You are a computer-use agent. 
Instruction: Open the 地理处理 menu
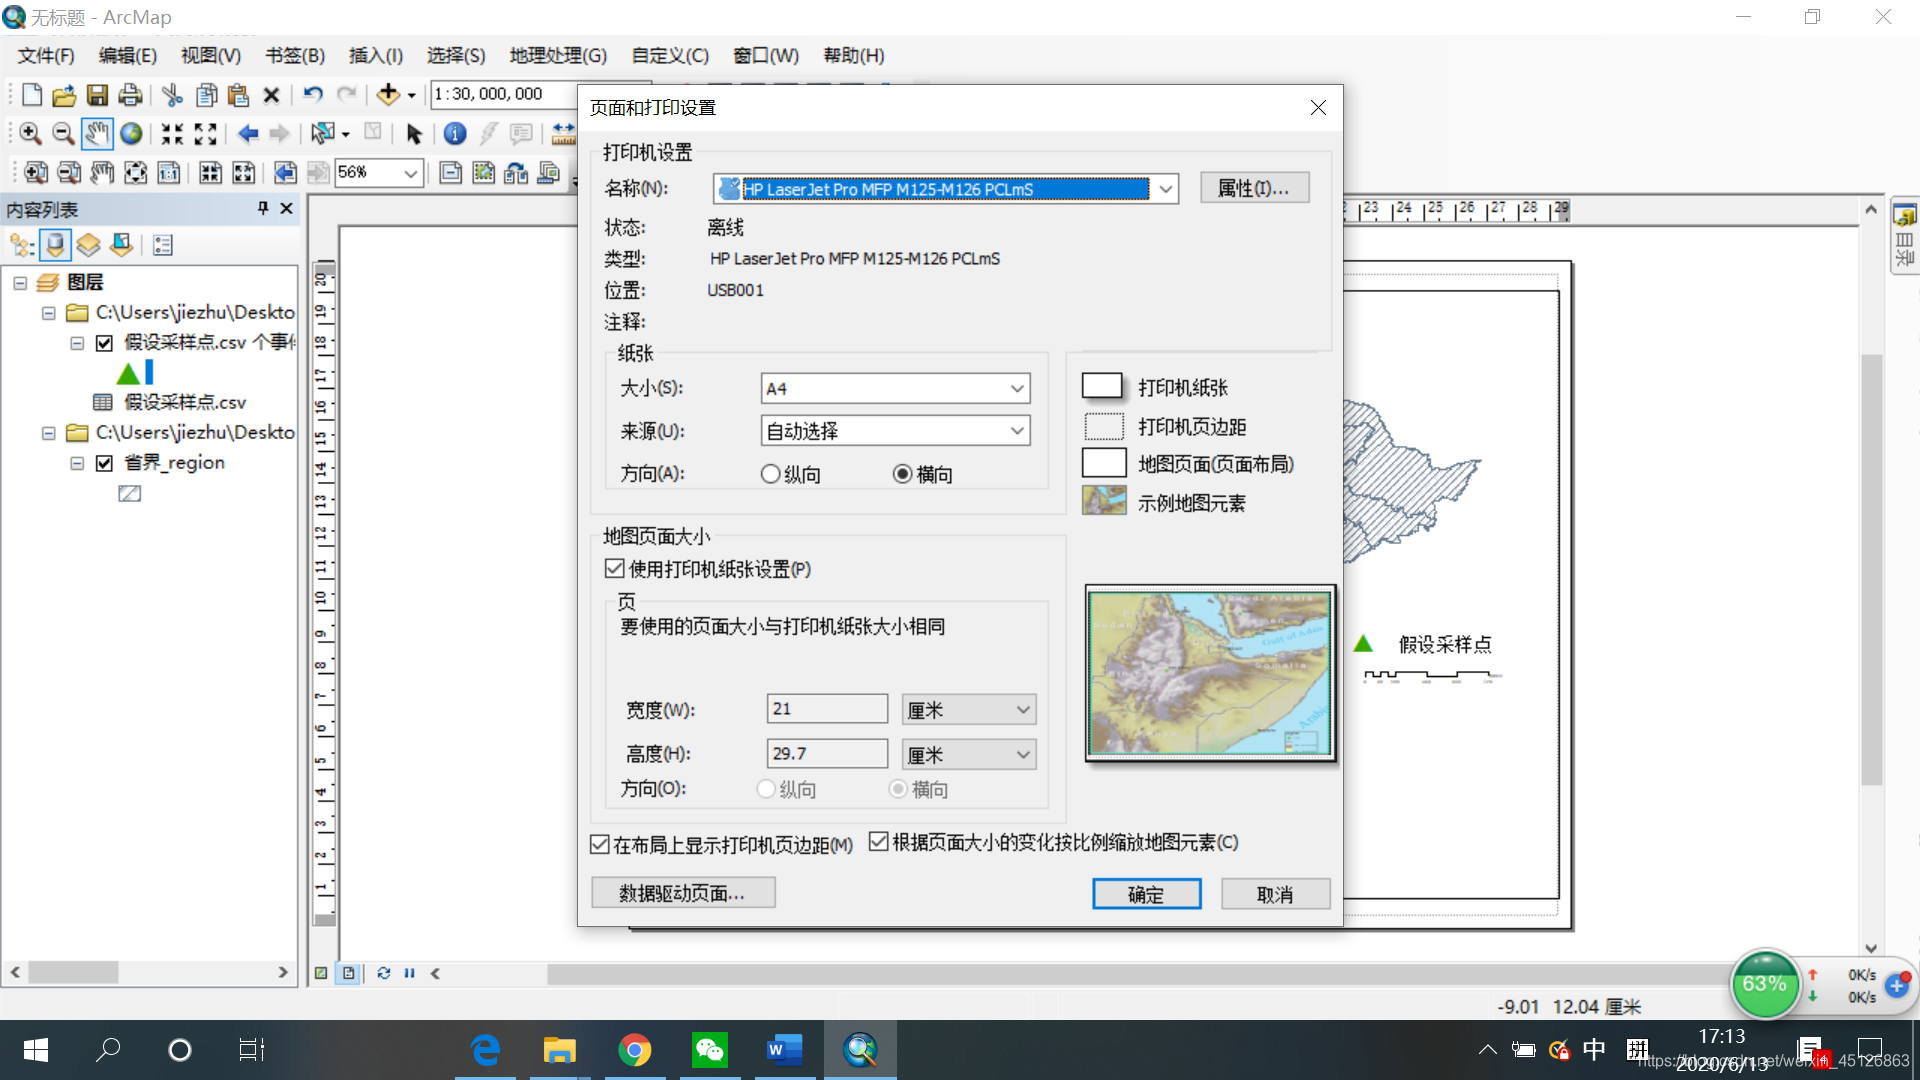[x=557, y=56]
